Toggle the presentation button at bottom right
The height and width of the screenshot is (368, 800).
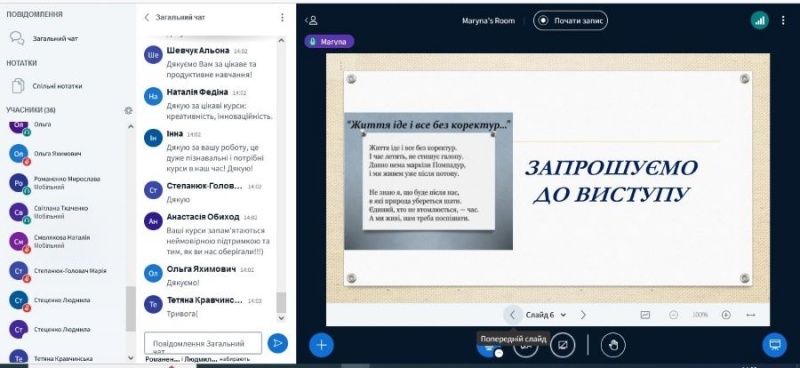pyautogui.click(x=774, y=345)
